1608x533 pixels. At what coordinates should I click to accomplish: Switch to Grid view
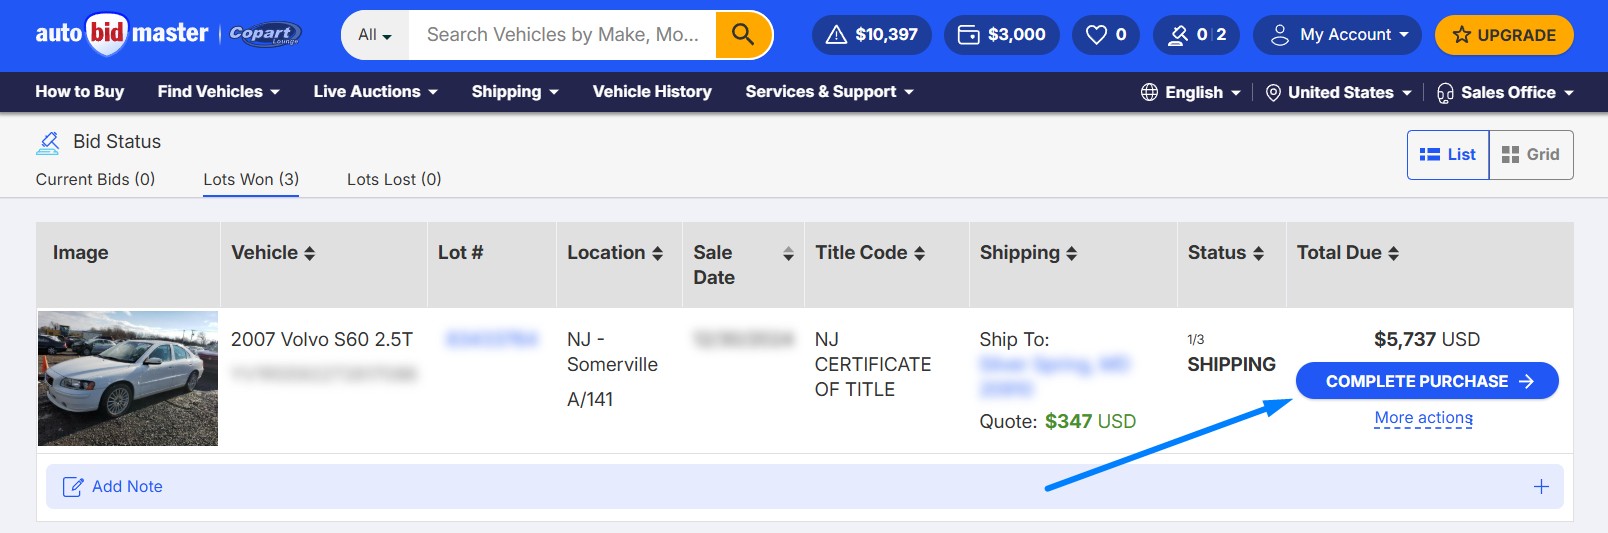(x=1531, y=155)
